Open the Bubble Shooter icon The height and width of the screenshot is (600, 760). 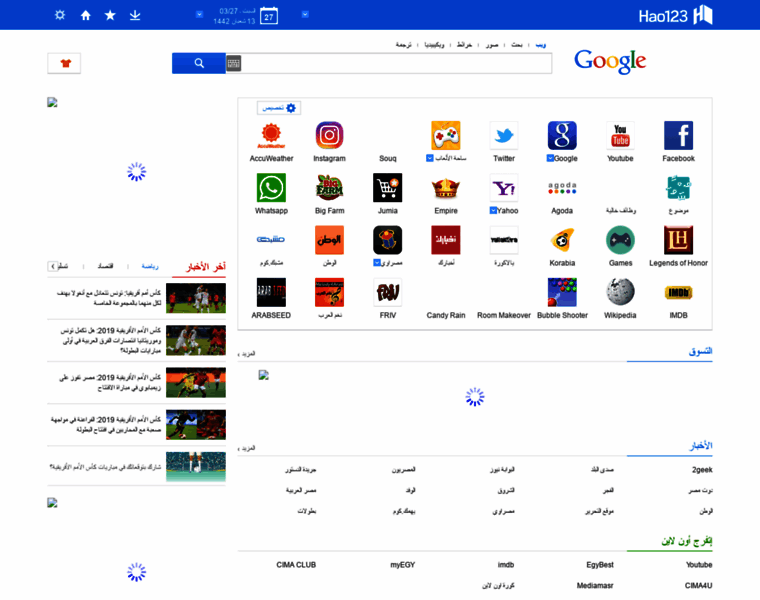click(562, 292)
